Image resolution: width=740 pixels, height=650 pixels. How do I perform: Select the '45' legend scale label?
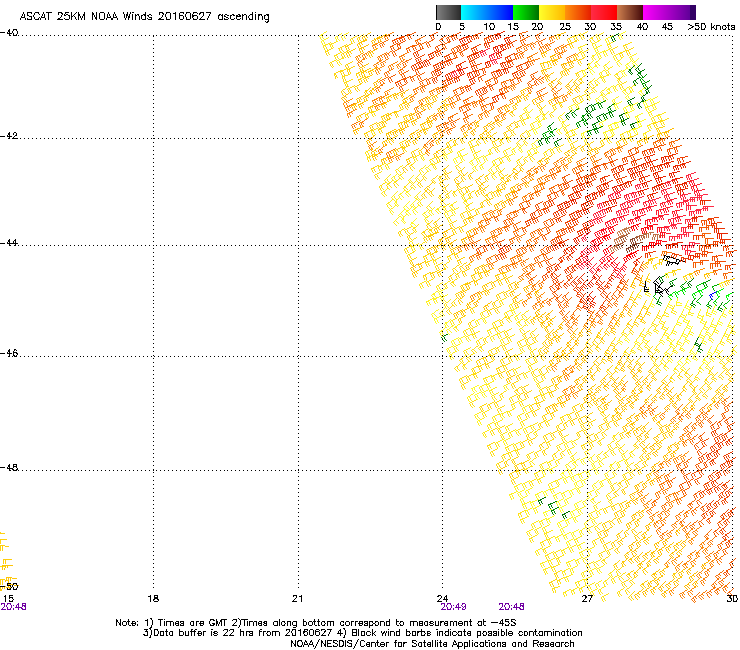pos(667,27)
